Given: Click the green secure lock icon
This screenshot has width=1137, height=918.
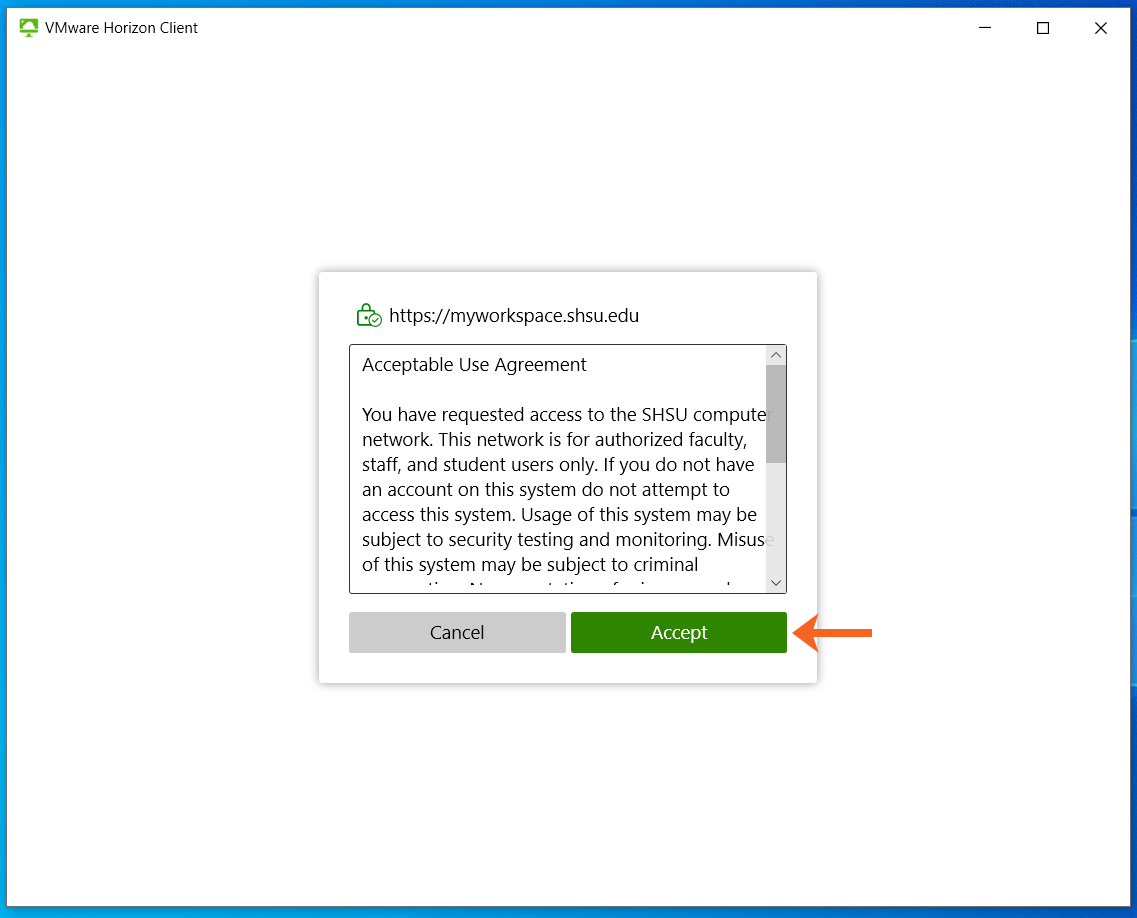Looking at the screenshot, I should click(x=369, y=316).
